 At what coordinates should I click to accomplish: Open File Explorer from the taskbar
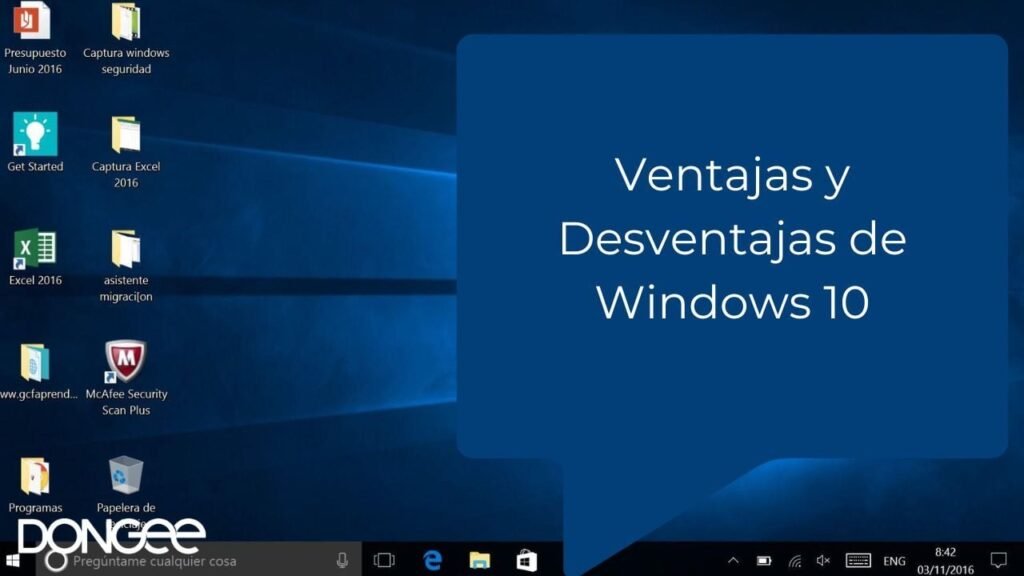coord(479,560)
